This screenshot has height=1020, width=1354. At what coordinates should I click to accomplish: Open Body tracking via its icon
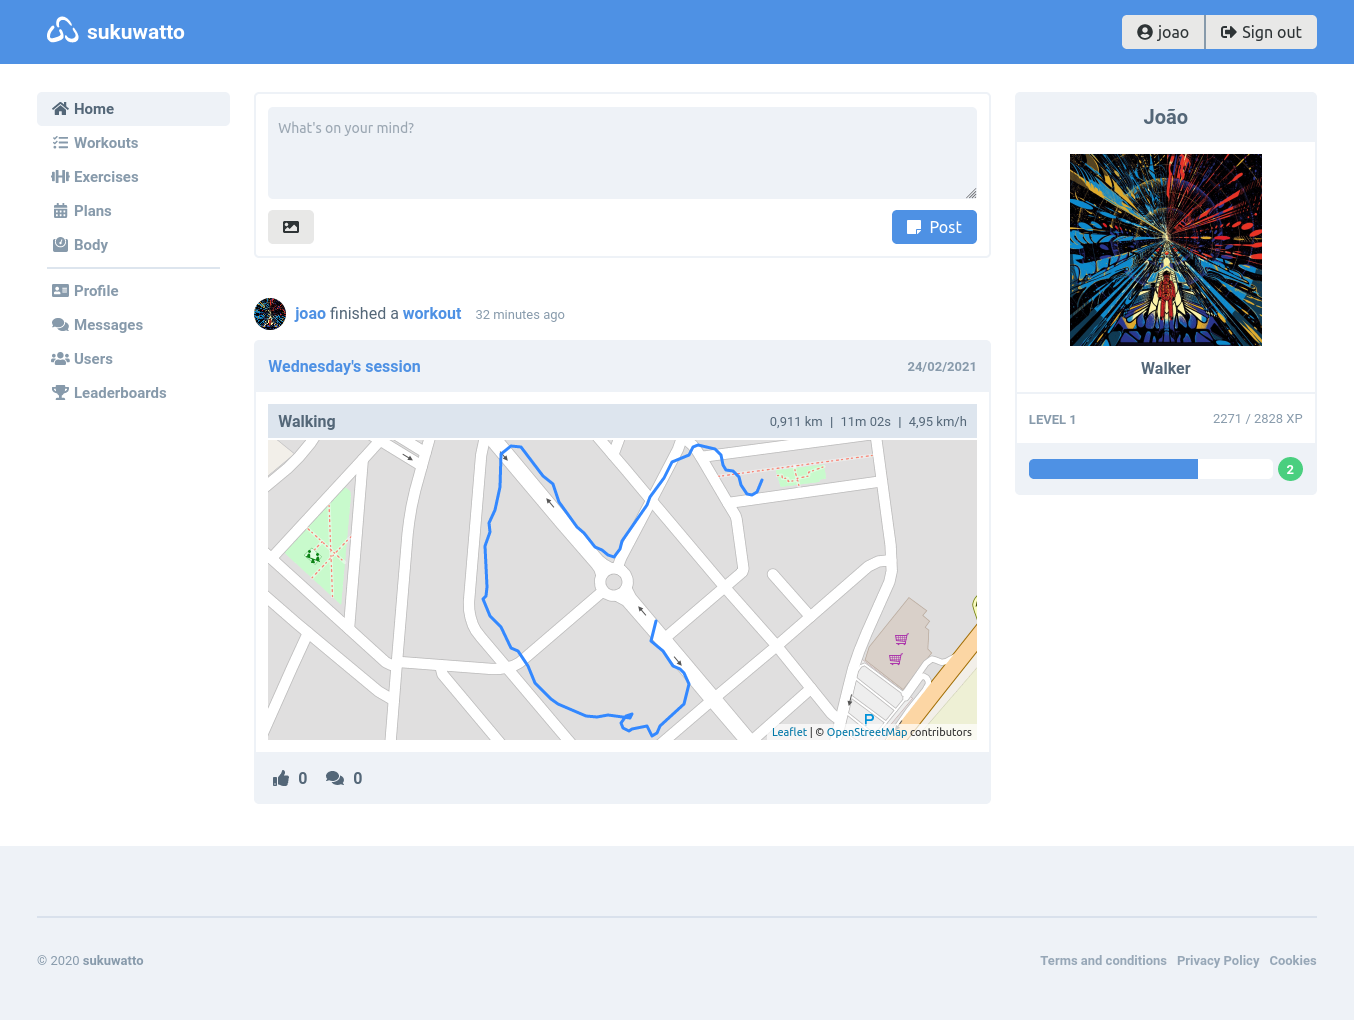point(60,245)
